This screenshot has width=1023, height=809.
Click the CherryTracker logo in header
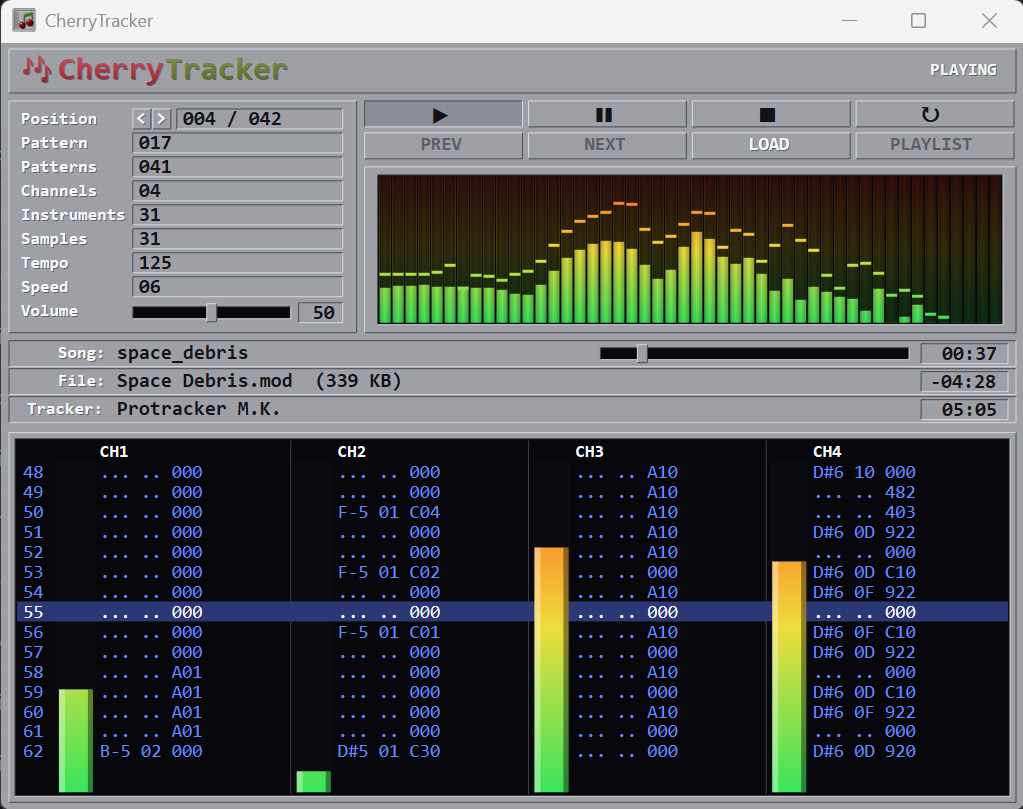(x=155, y=70)
